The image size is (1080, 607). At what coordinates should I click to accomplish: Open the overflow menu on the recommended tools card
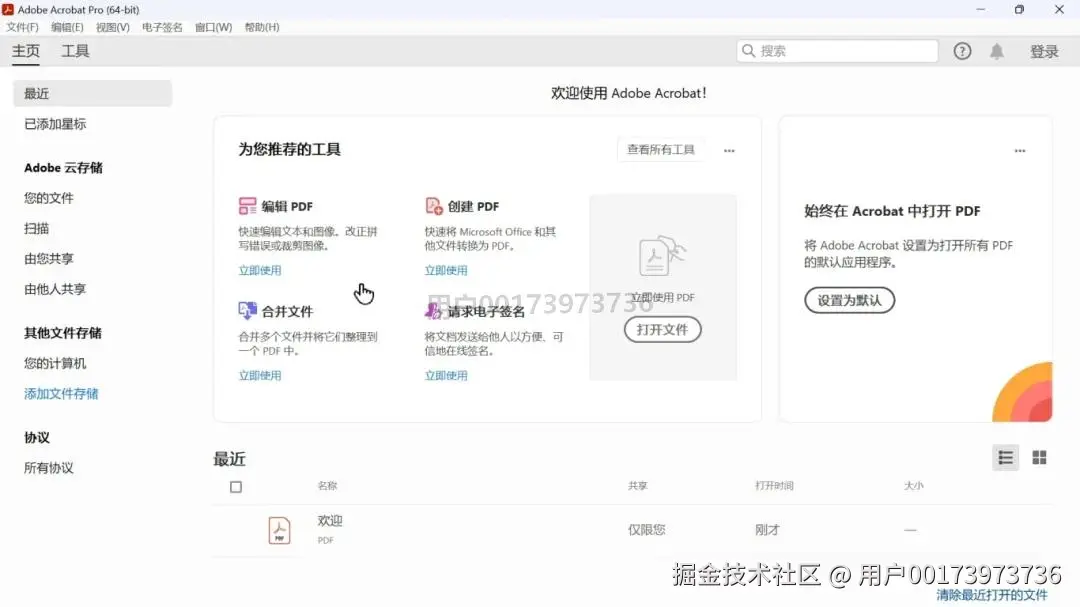point(729,149)
